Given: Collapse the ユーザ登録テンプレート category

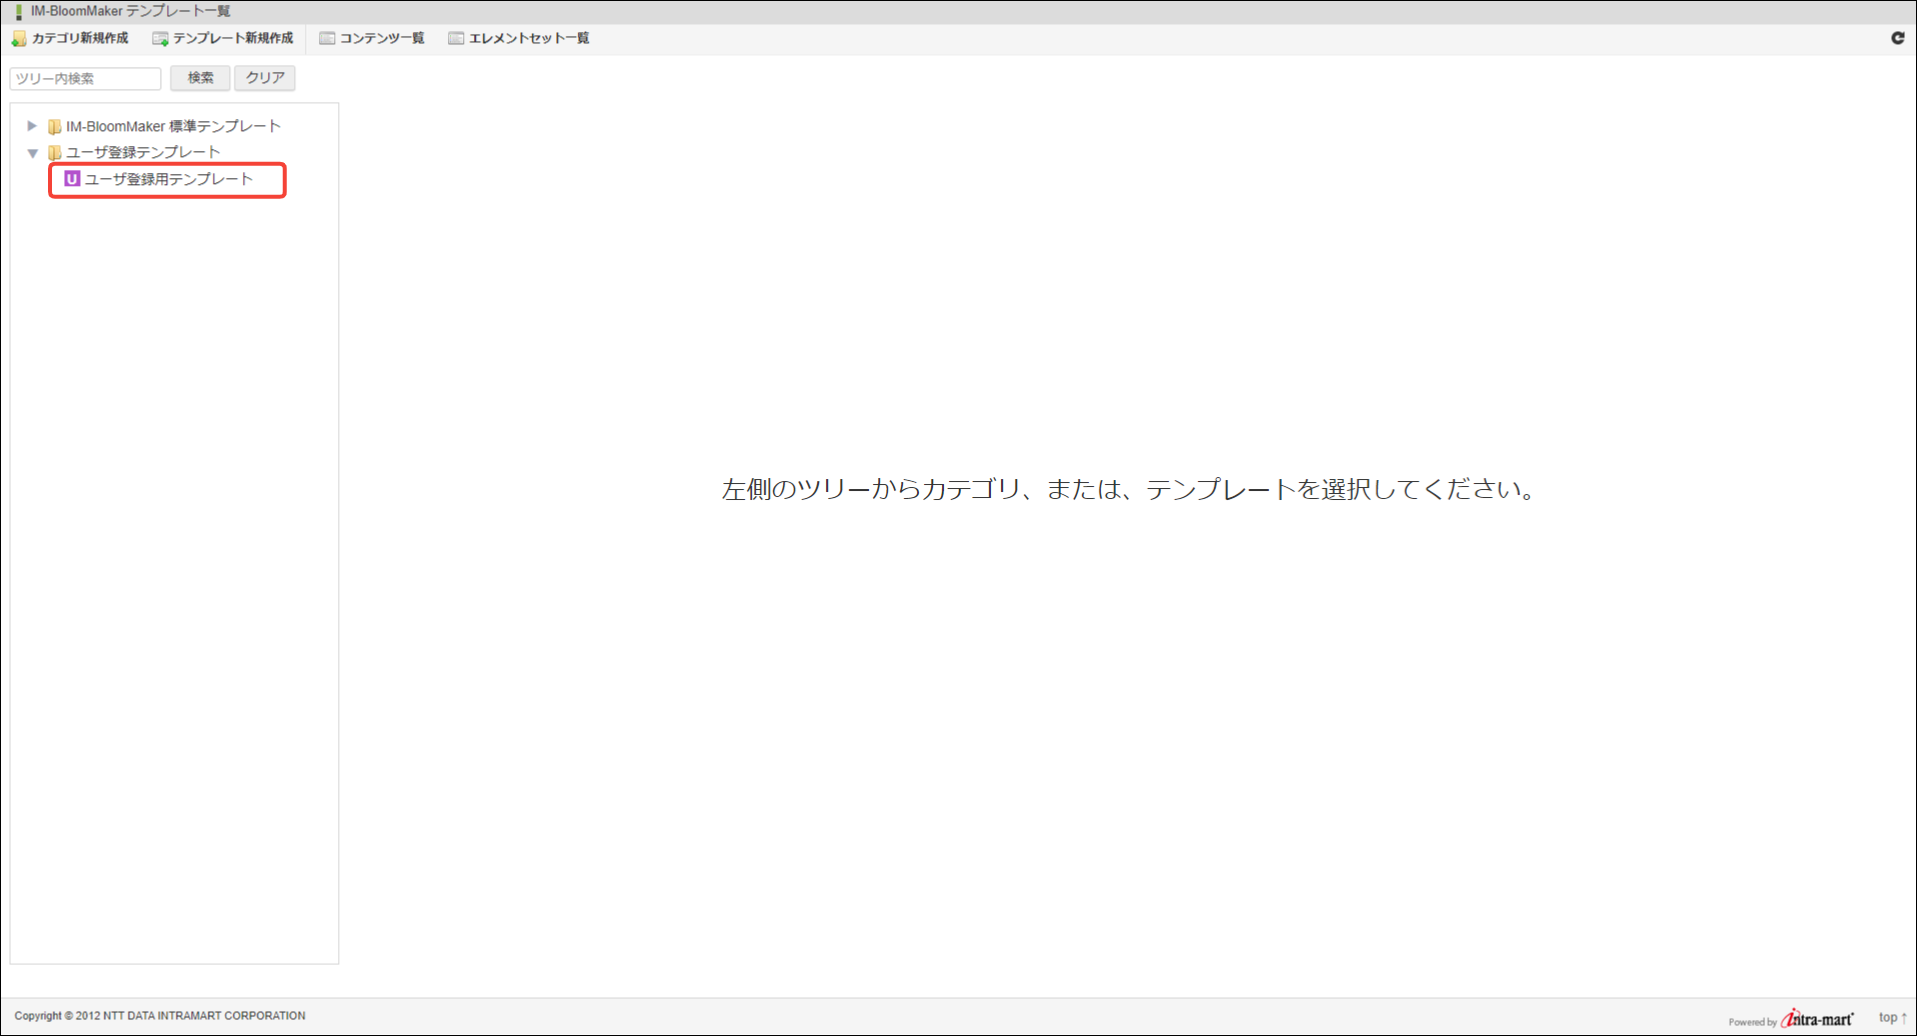Looking at the screenshot, I should pyautogui.click(x=32, y=153).
